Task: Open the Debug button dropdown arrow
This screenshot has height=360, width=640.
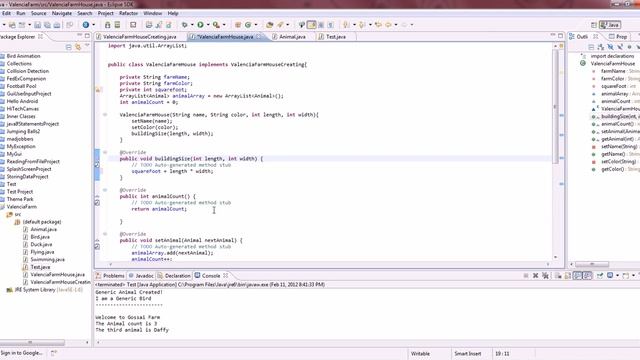Action: tap(192, 25)
